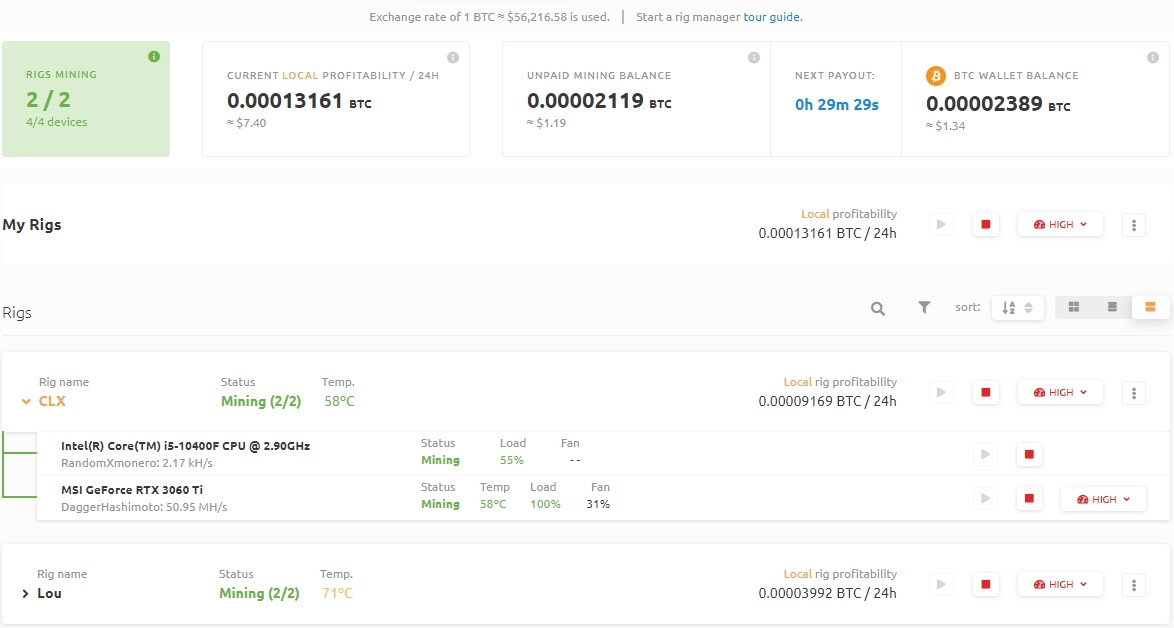1174x628 pixels.
Task: Click the RTX 3060 Ti 100% load value
Action: point(545,504)
